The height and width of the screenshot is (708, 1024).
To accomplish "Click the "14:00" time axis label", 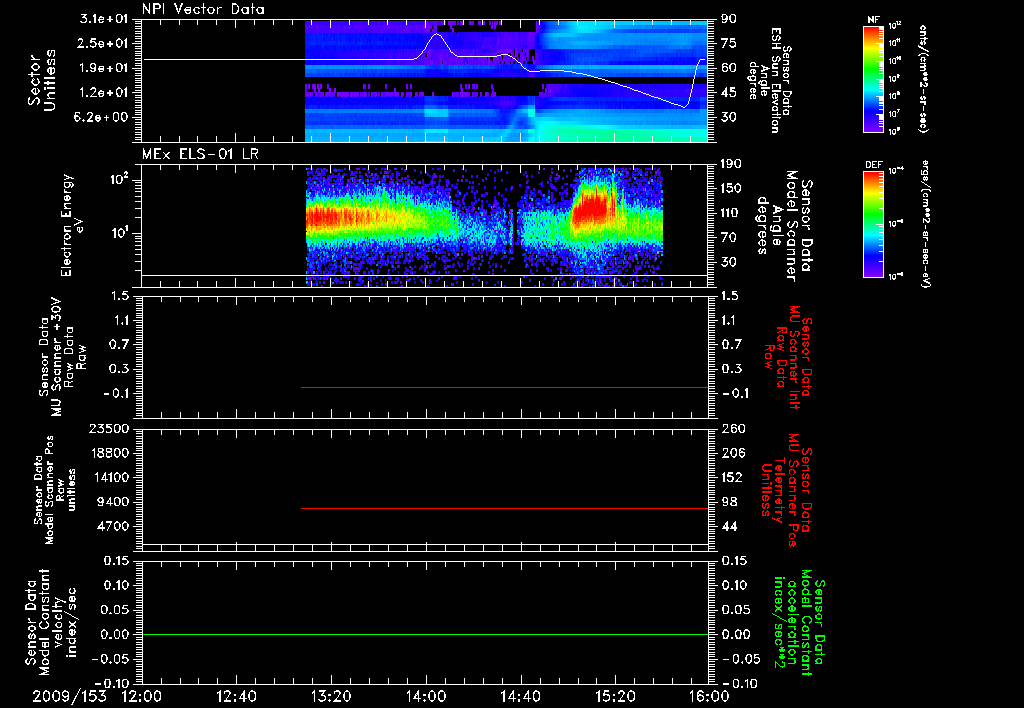I will click(426, 696).
